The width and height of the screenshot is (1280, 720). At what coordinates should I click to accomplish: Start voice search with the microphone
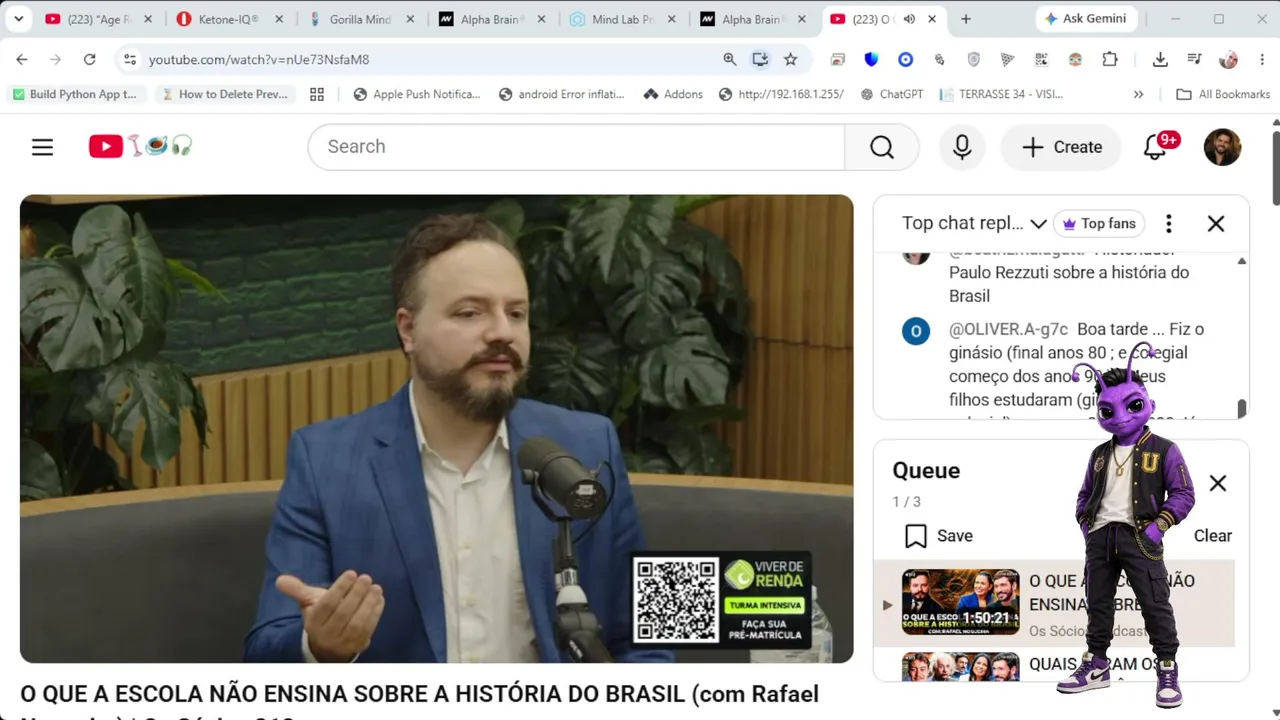(x=962, y=147)
